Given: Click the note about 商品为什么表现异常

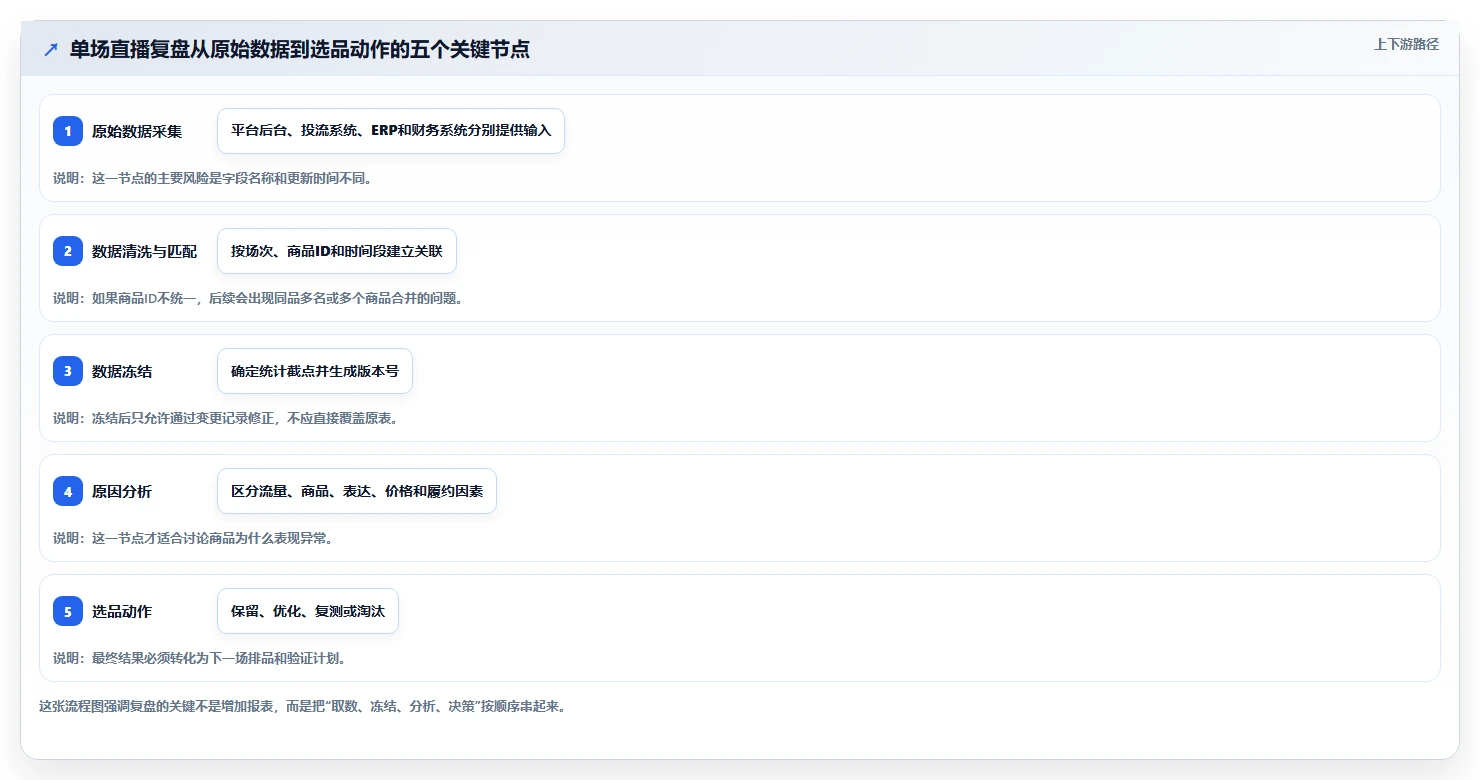Looking at the screenshot, I should click(192, 538).
